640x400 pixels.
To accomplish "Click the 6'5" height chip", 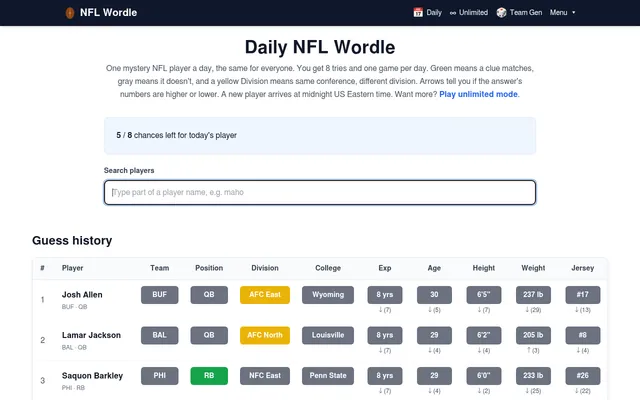I will (484, 295).
